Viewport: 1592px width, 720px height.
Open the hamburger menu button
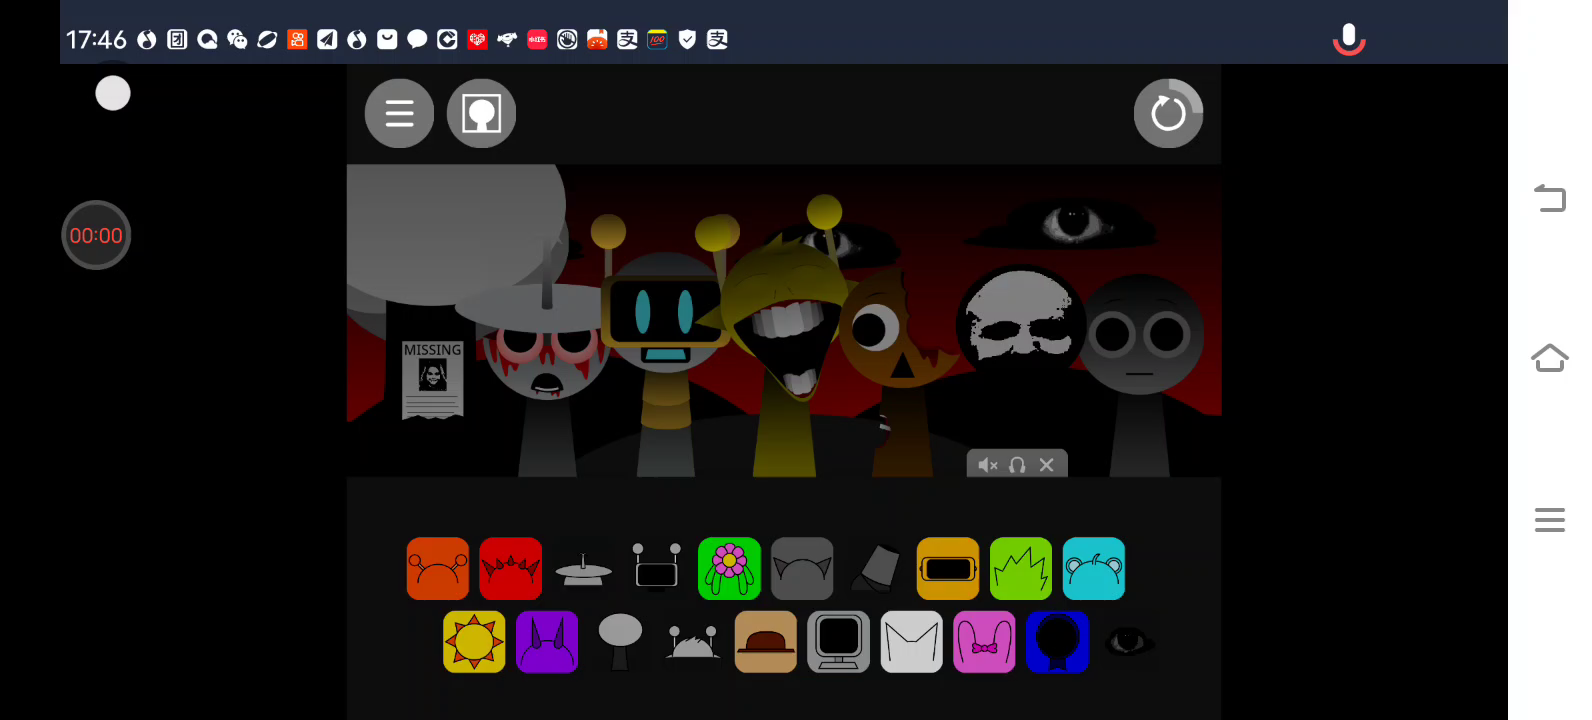tap(399, 113)
